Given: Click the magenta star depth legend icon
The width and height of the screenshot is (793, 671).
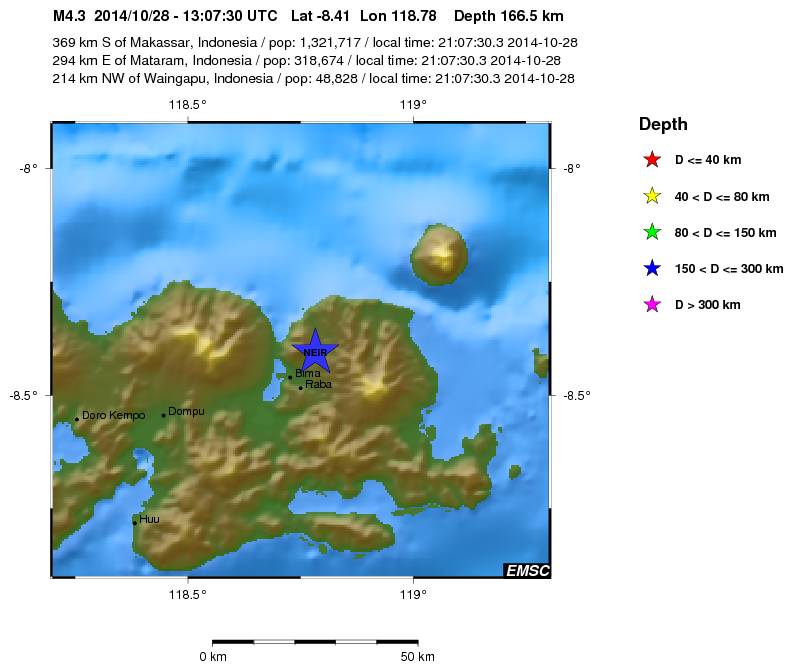Looking at the screenshot, I should [x=652, y=304].
